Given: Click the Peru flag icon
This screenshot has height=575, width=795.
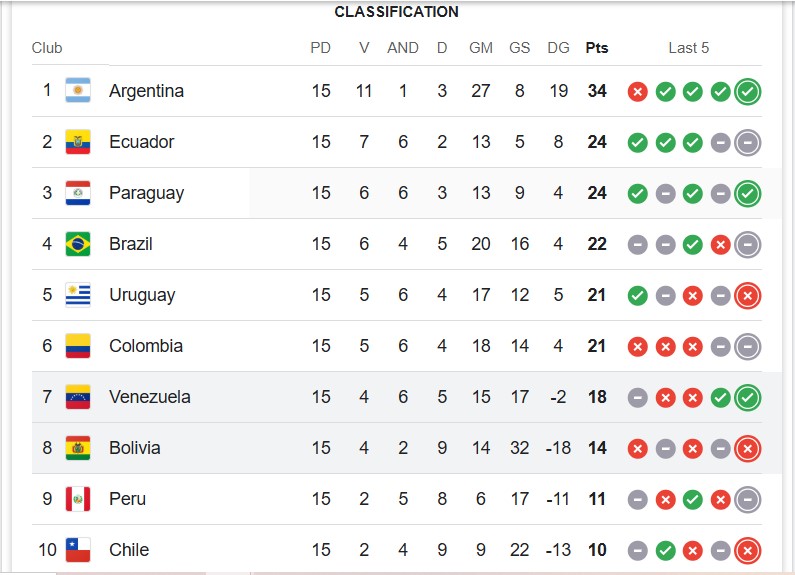Looking at the screenshot, I should [x=78, y=499].
